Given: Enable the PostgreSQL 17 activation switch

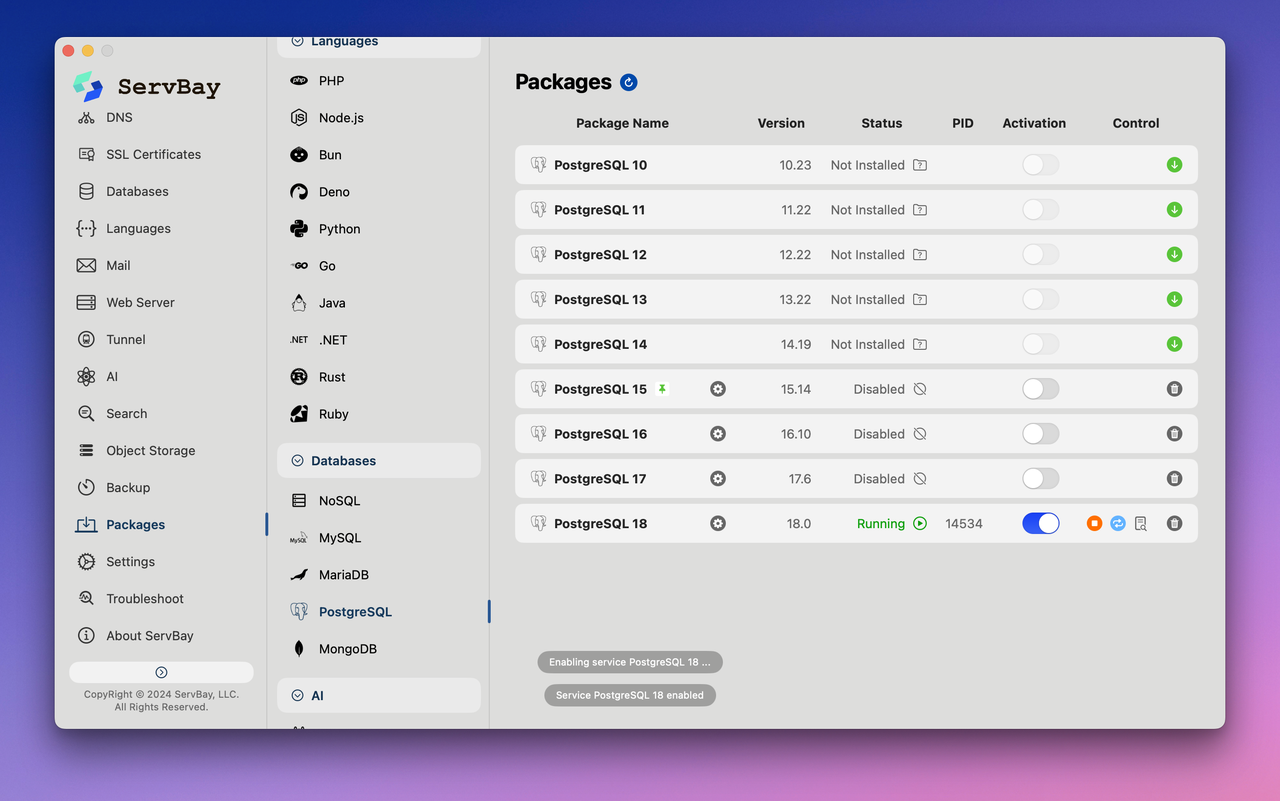Looking at the screenshot, I should pos(1040,479).
